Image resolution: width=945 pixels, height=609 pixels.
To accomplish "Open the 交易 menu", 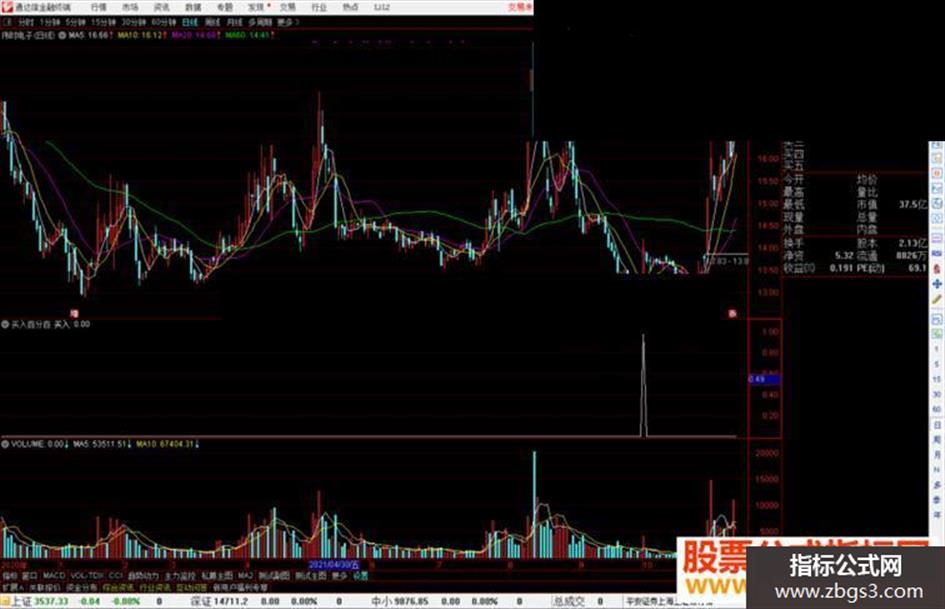I will [287, 7].
